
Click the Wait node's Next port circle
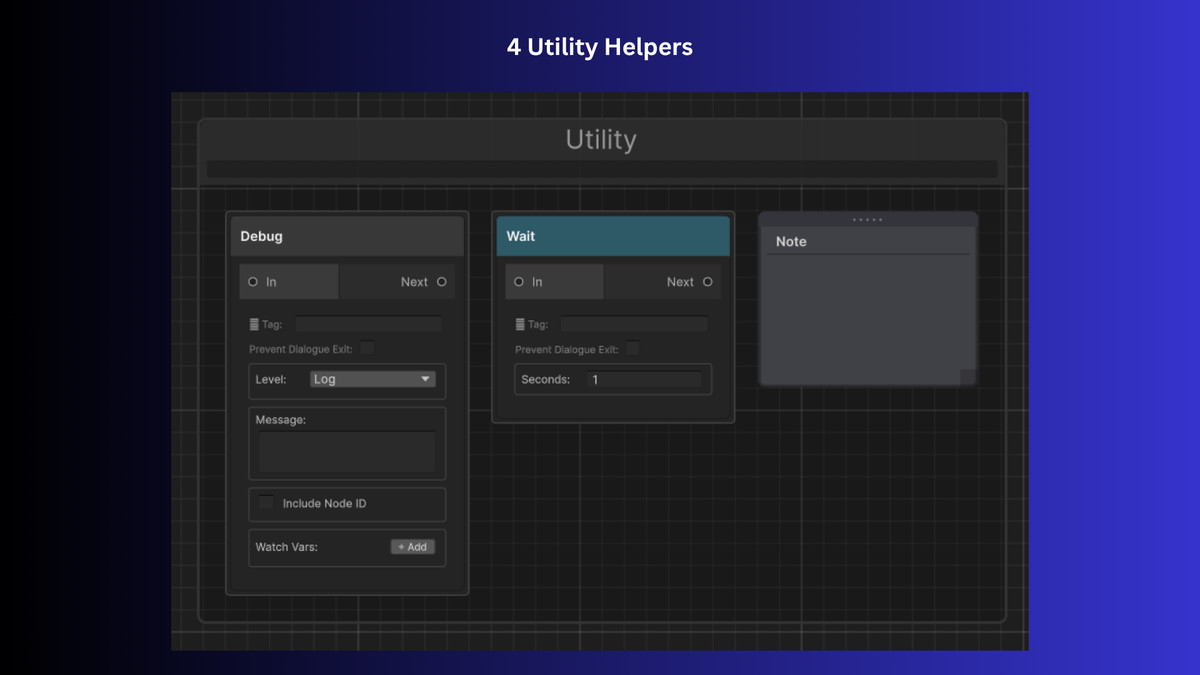pos(708,282)
